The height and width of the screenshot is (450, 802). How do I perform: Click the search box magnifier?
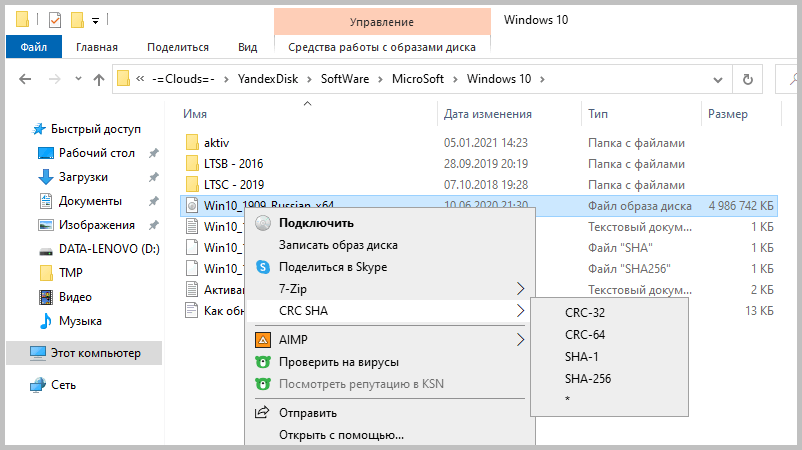coord(793,79)
